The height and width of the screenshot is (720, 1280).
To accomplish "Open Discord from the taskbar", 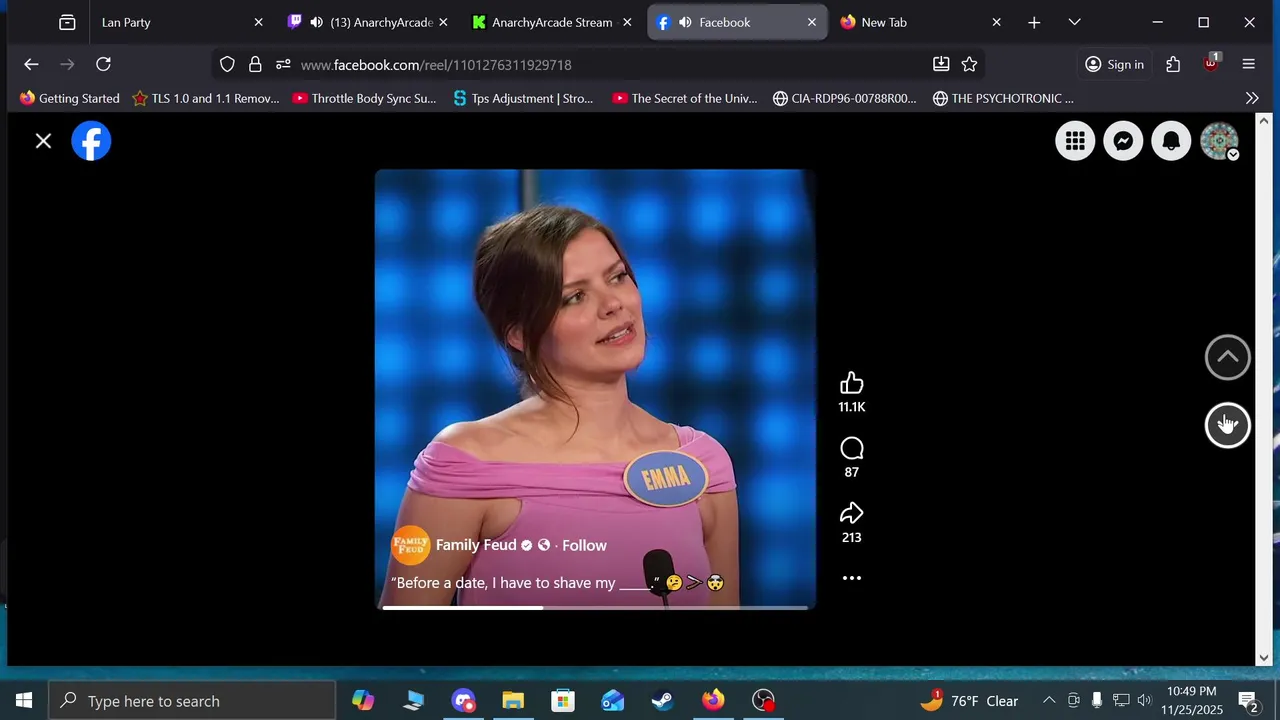I will [463, 700].
